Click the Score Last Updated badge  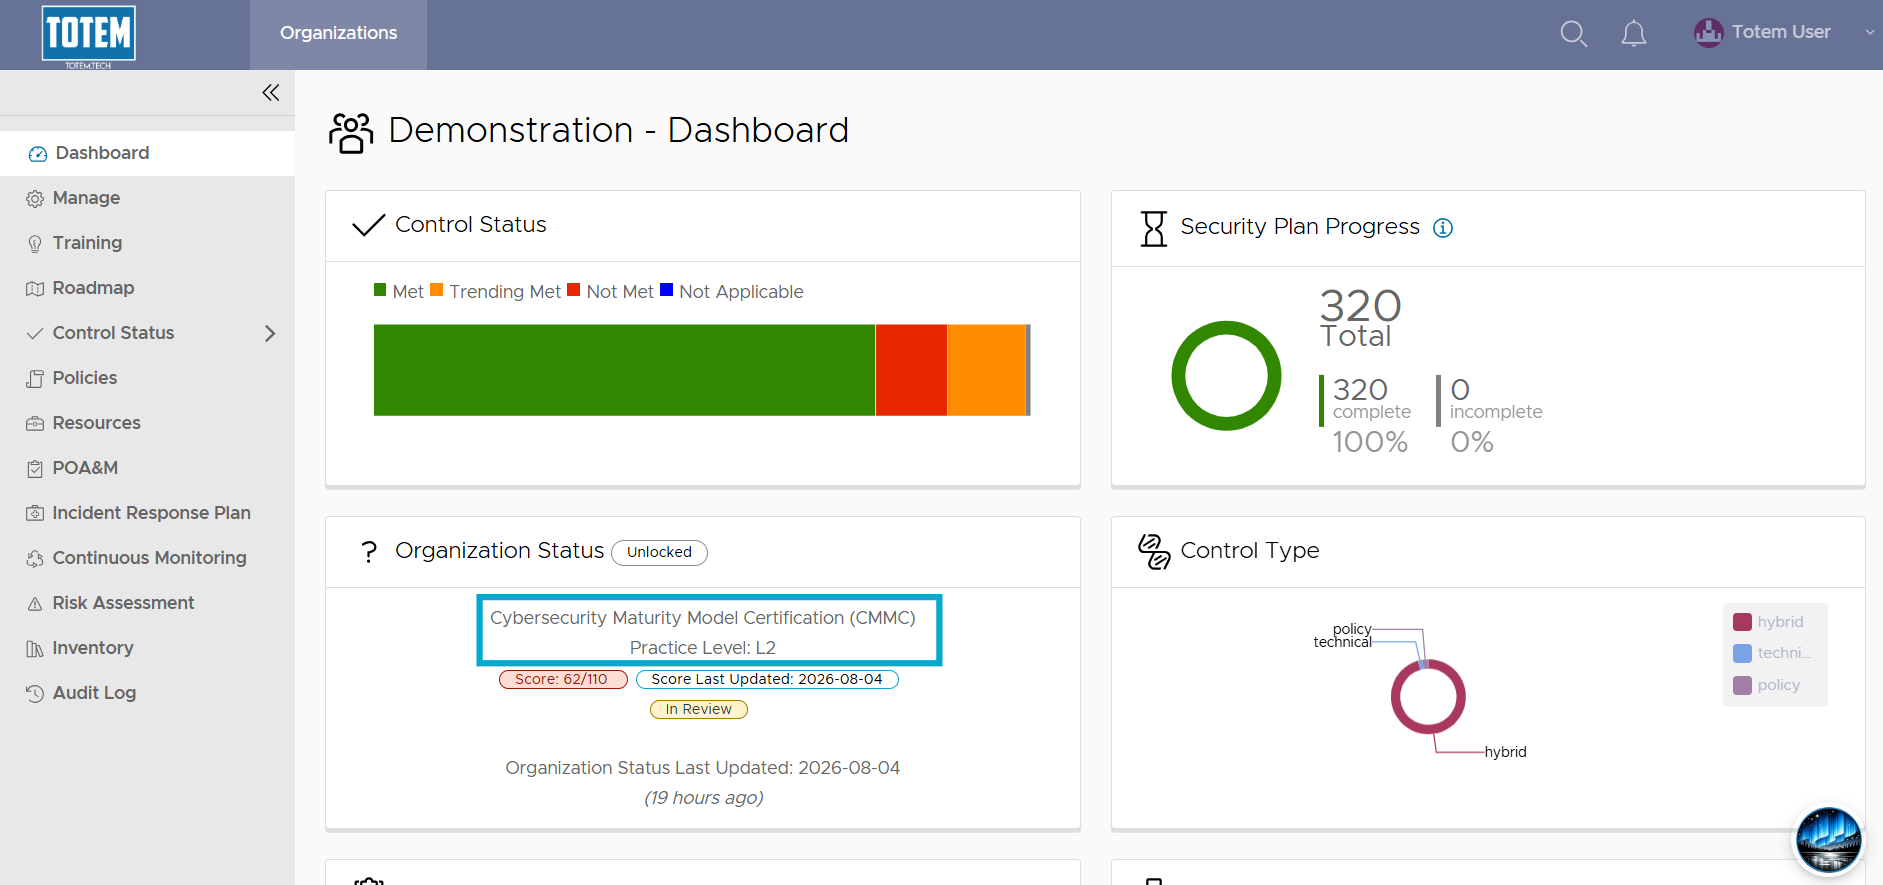(767, 679)
